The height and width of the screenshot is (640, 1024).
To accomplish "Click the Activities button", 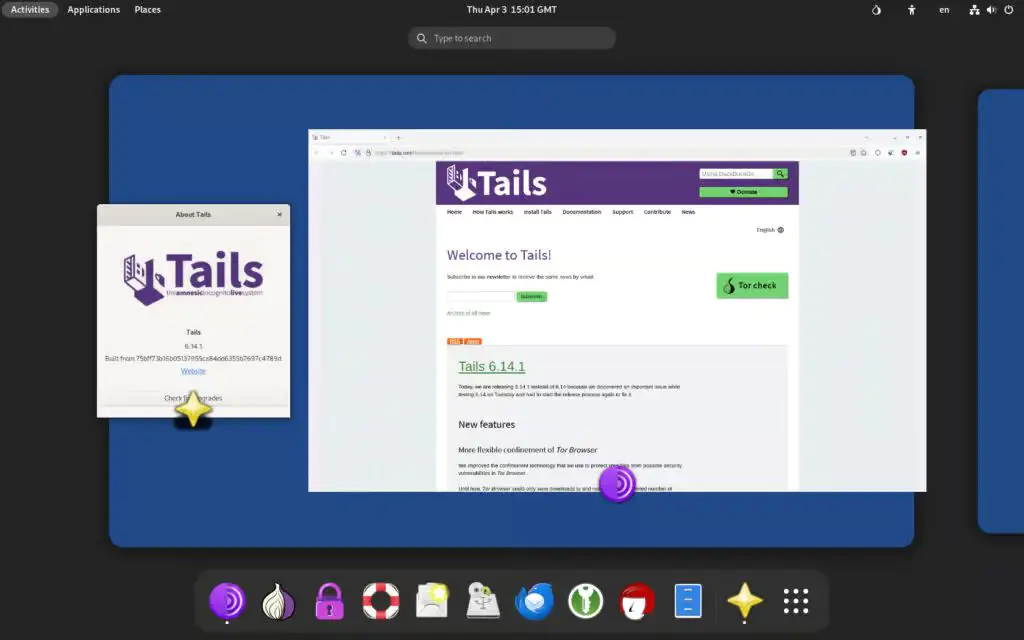I will (x=30, y=10).
